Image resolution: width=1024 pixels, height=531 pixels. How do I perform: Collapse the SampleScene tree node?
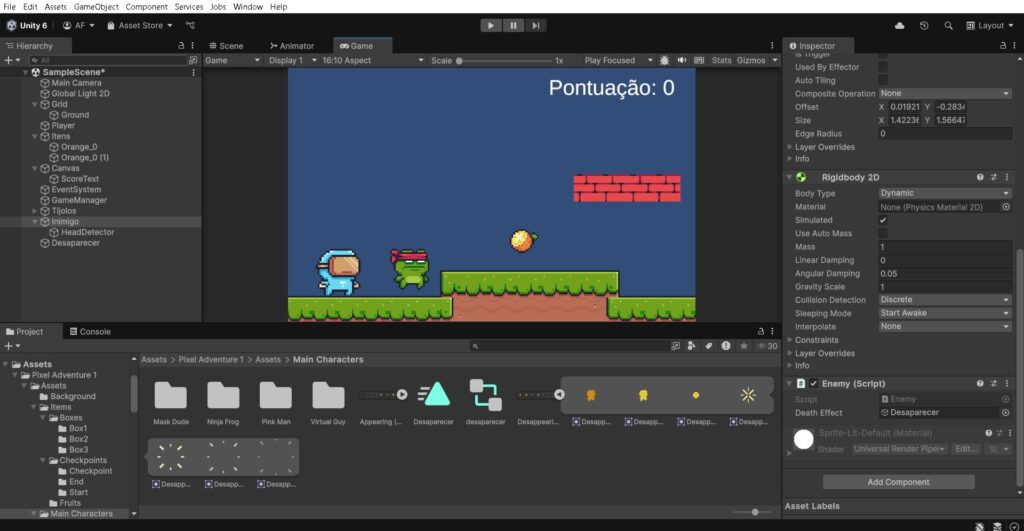[x=25, y=72]
